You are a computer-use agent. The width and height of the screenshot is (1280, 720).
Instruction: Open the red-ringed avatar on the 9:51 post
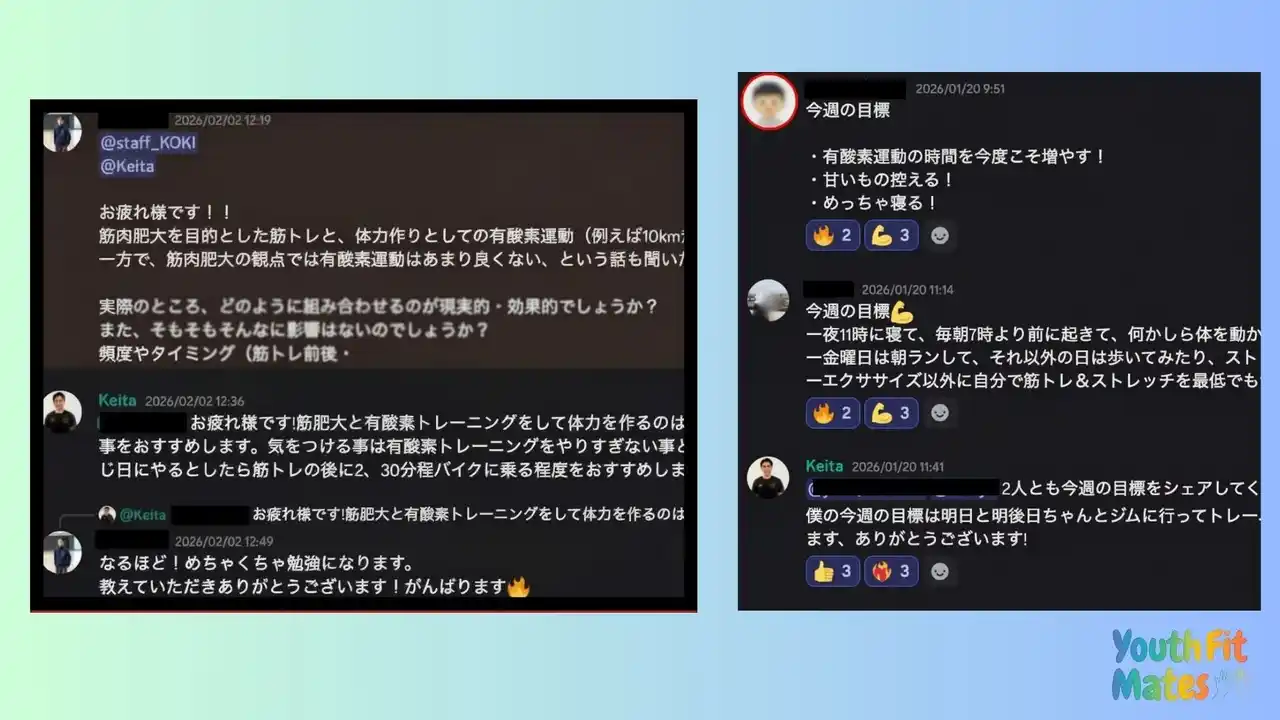click(x=769, y=101)
